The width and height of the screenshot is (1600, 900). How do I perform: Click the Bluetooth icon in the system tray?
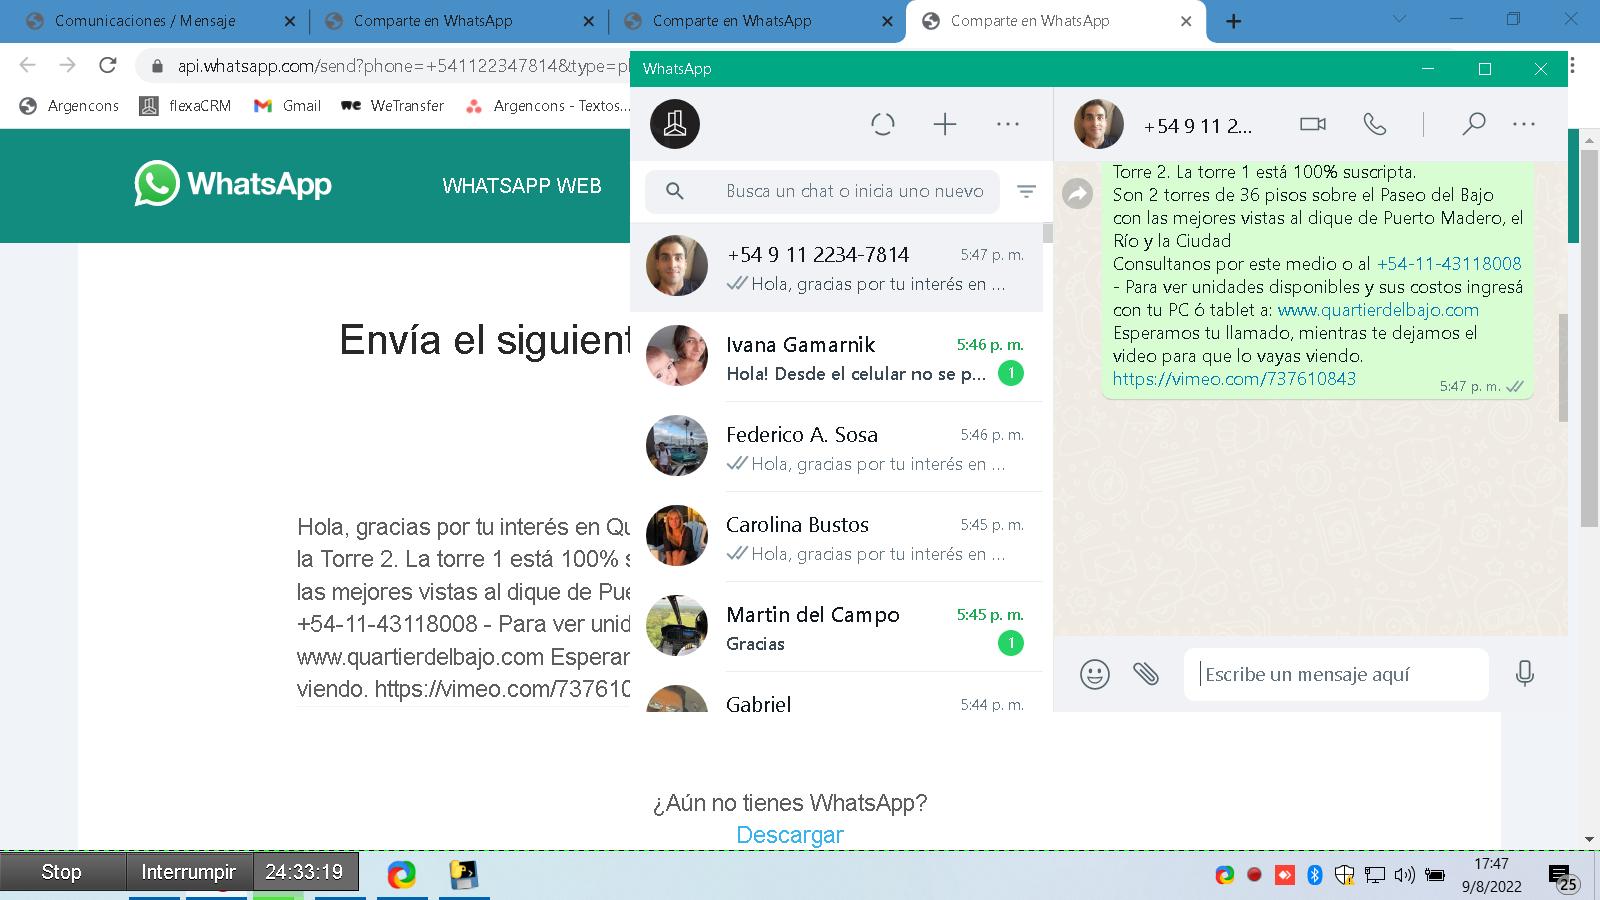coord(1315,875)
